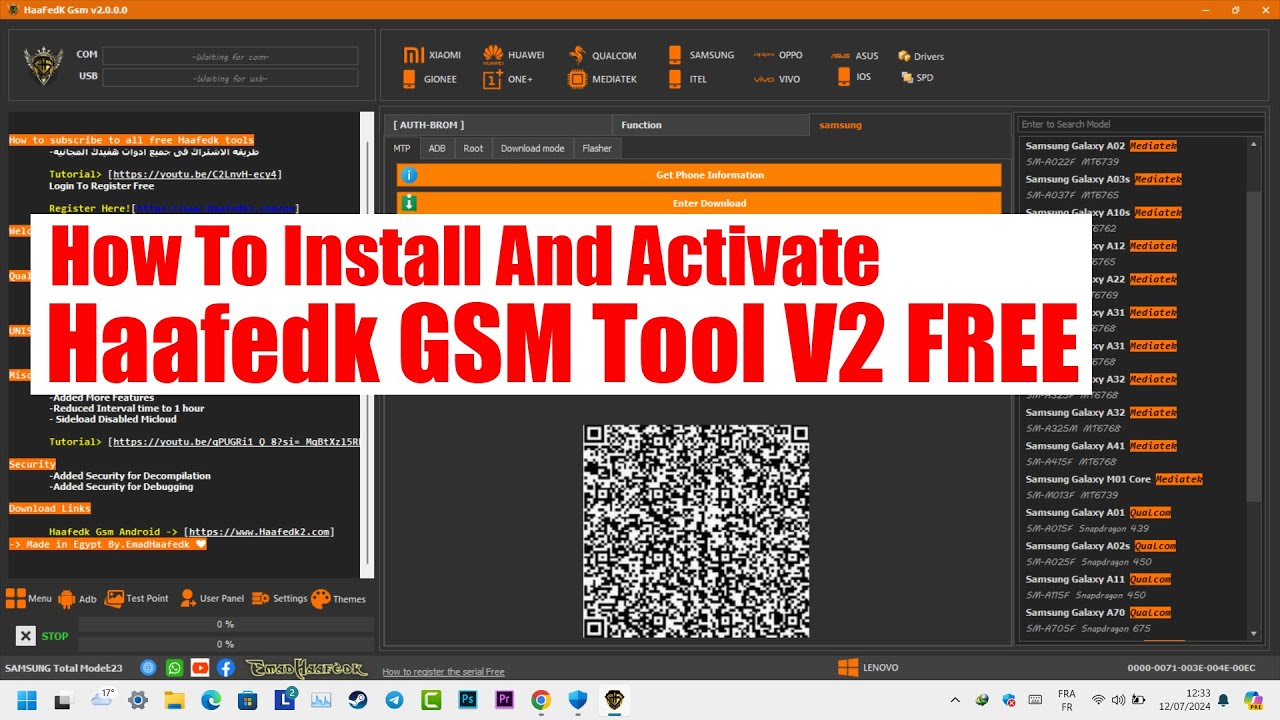Select the OPPO brand
The image size is (1280, 720).
coord(778,55)
